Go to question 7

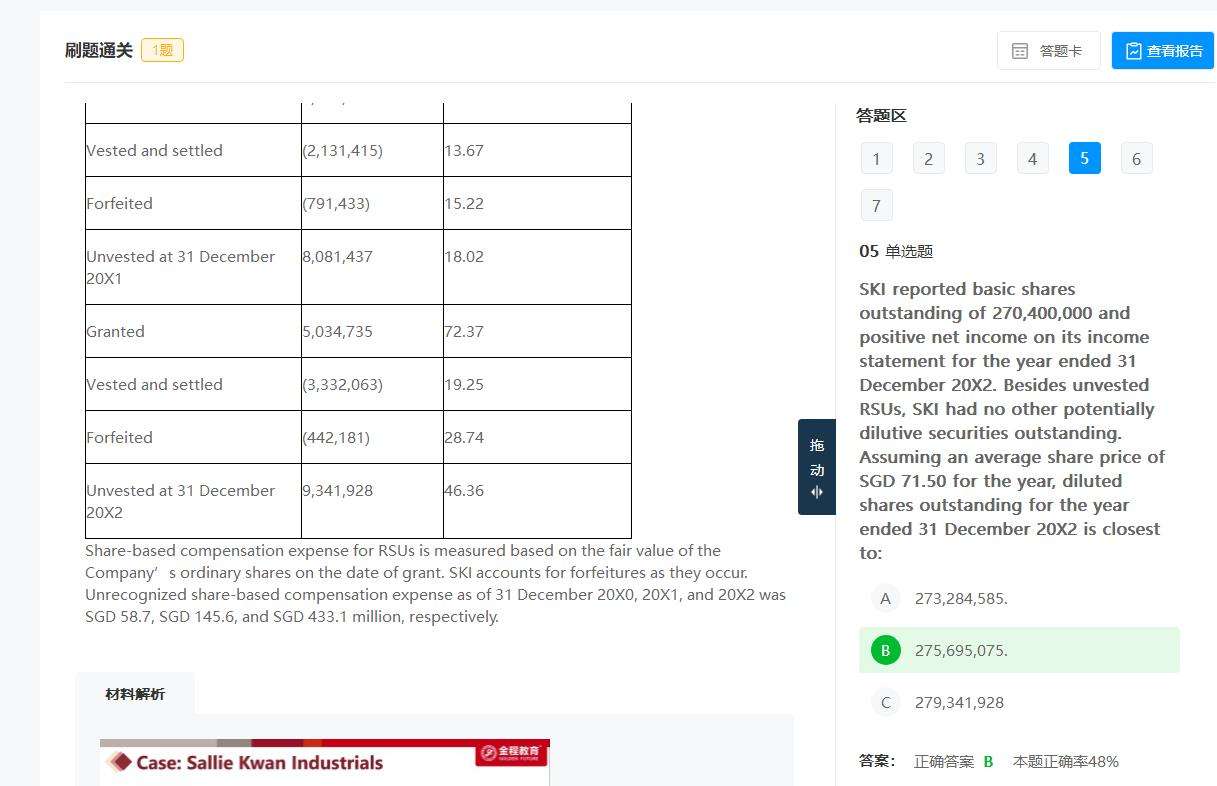coord(876,205)
